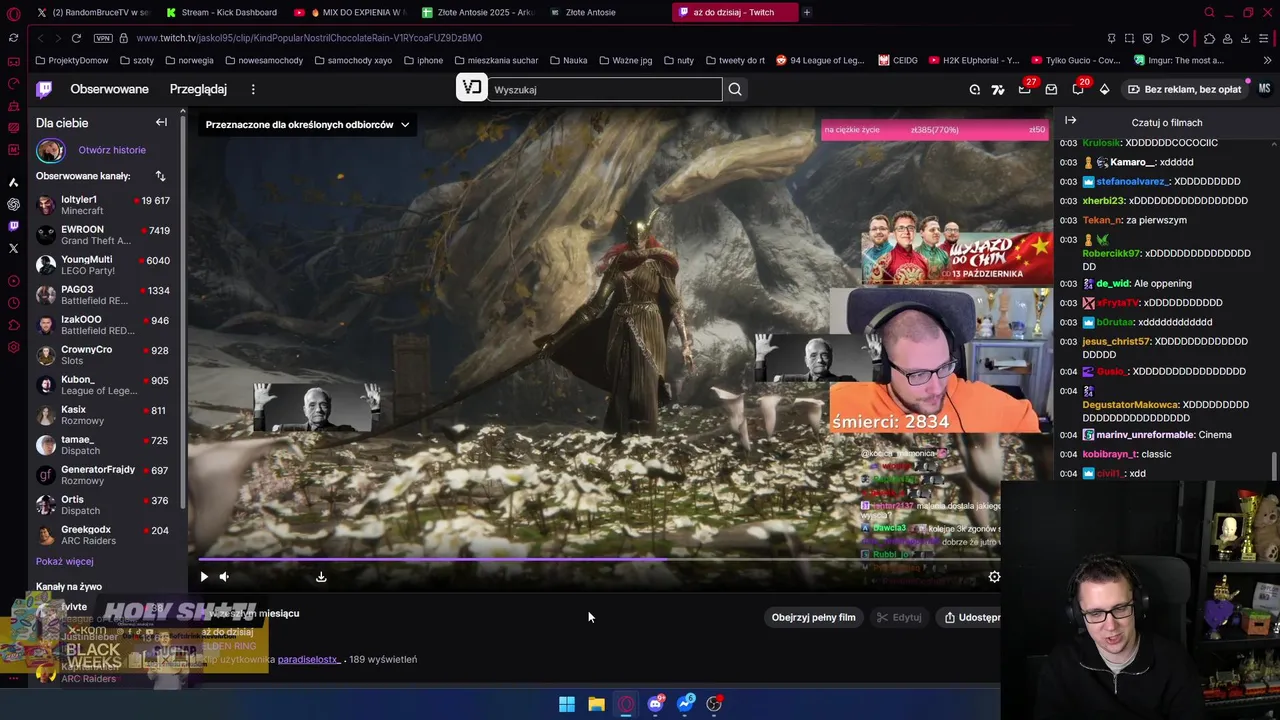Sort followed channels with the arrows icon
Screen dimensions: 1280x720
[x=160, y=176]
